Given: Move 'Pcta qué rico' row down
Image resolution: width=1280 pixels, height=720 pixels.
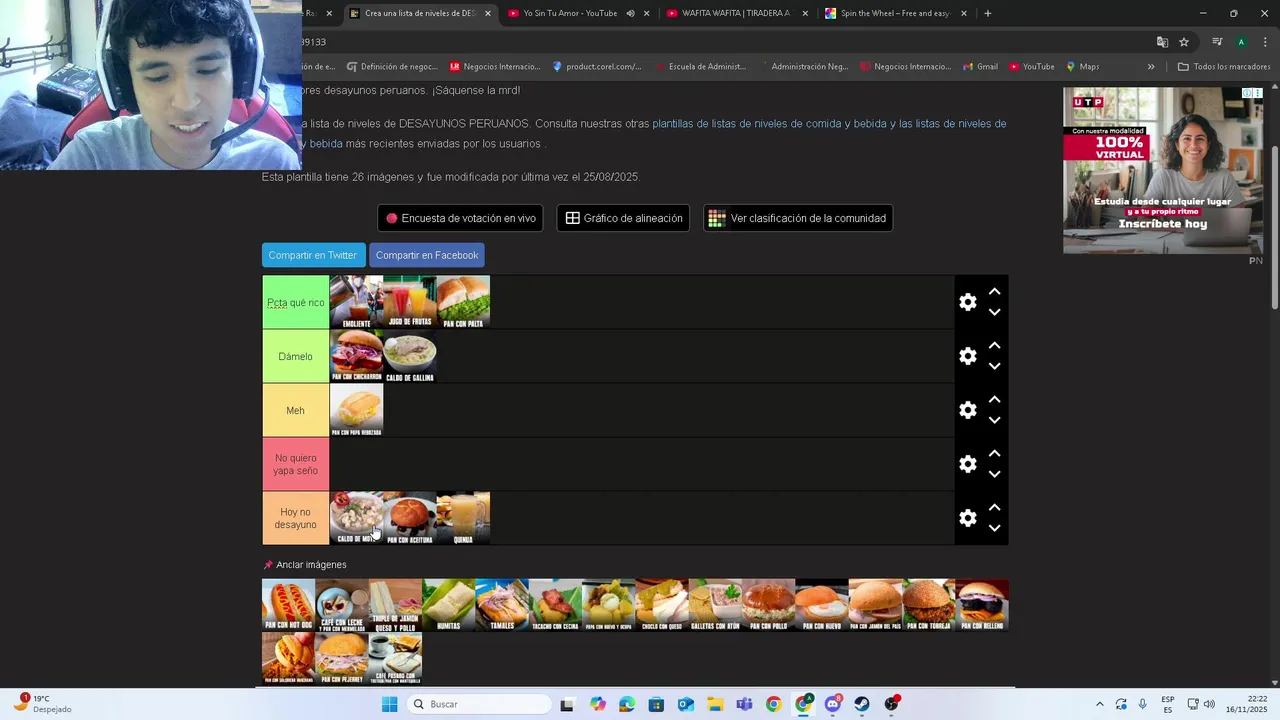Looking at the screenshot, I should click(x=994, y=312).
